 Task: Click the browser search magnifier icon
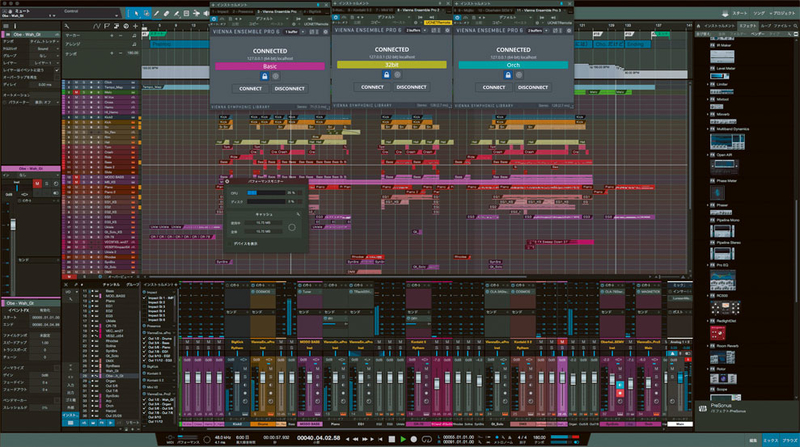(795, 26)
